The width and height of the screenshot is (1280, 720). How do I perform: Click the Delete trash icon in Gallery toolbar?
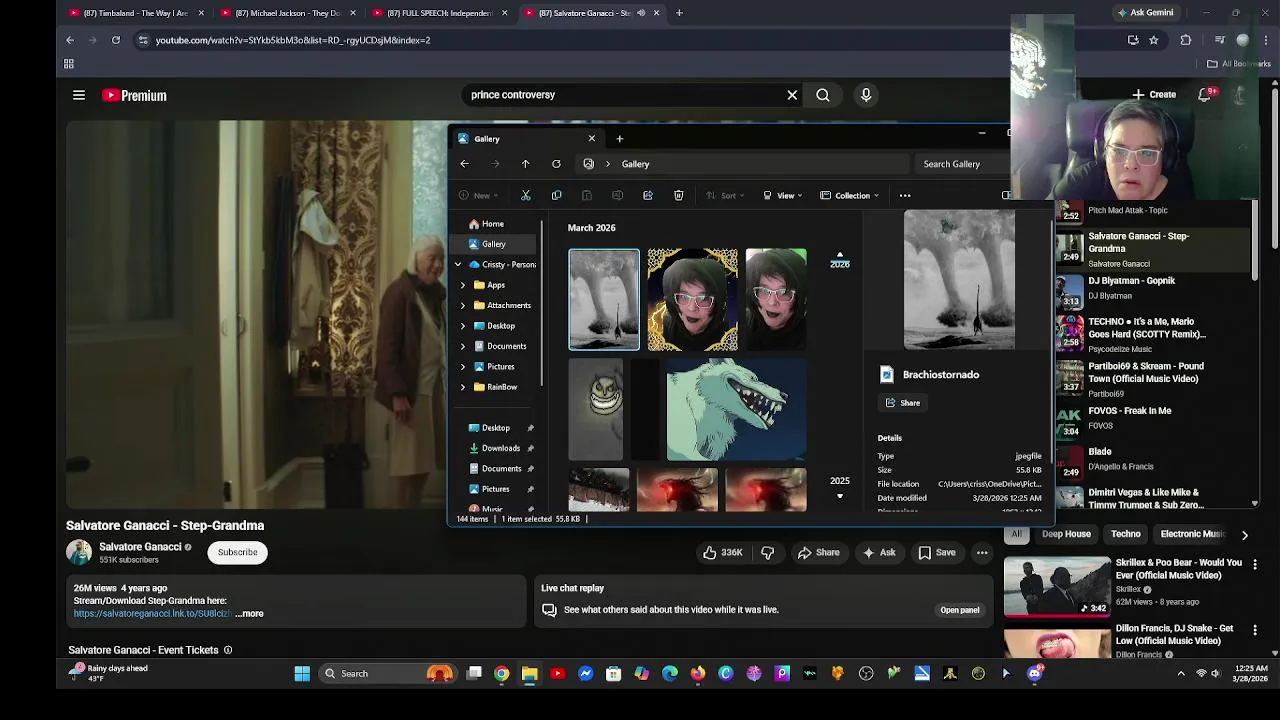point(678,196)
